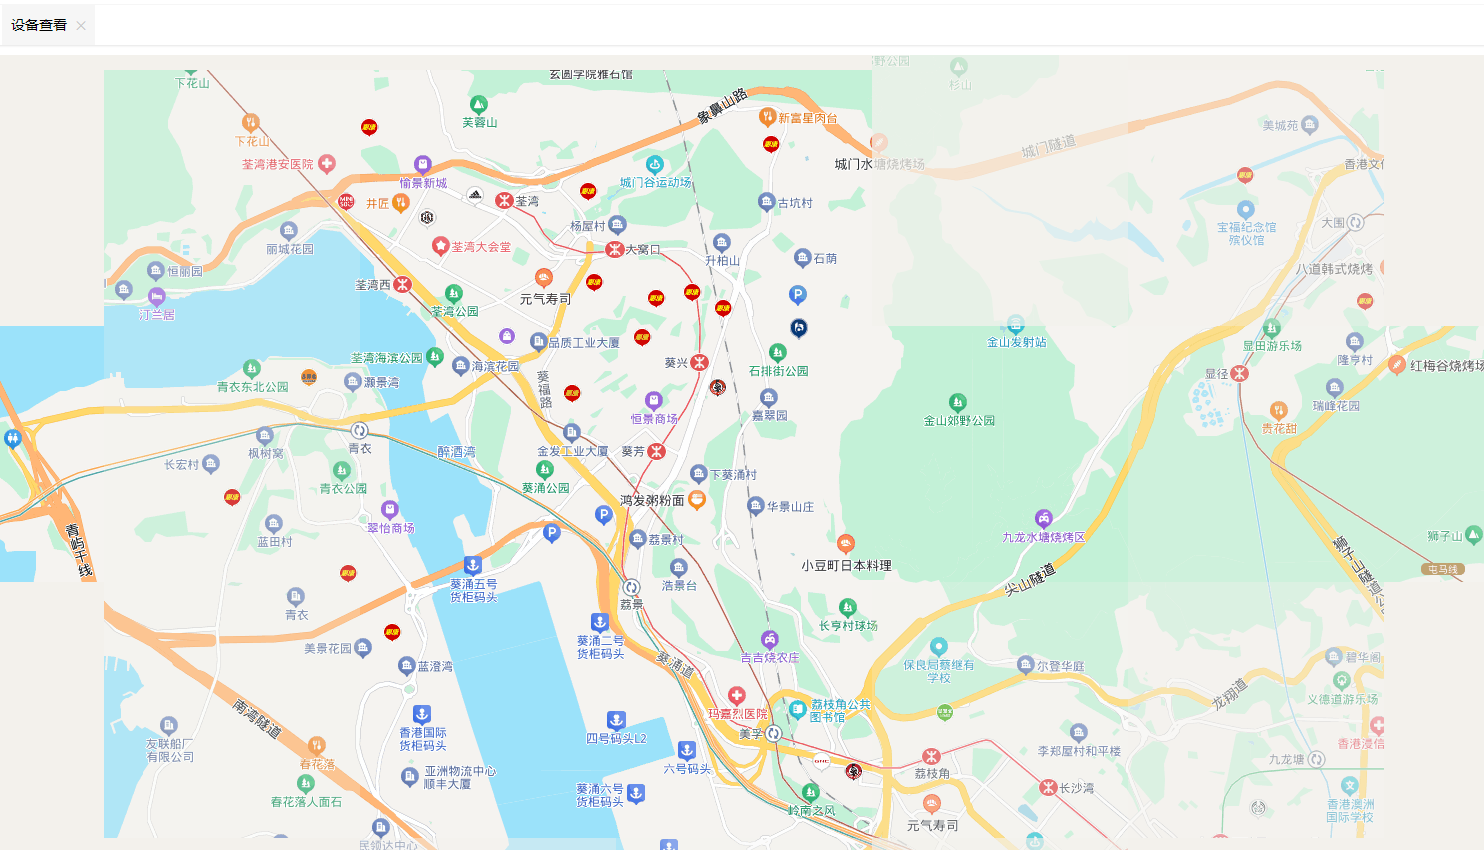Click the 显径 station marker
Image resolution: width=1484 pixels, height=850 pixels.
point(1240,373)
